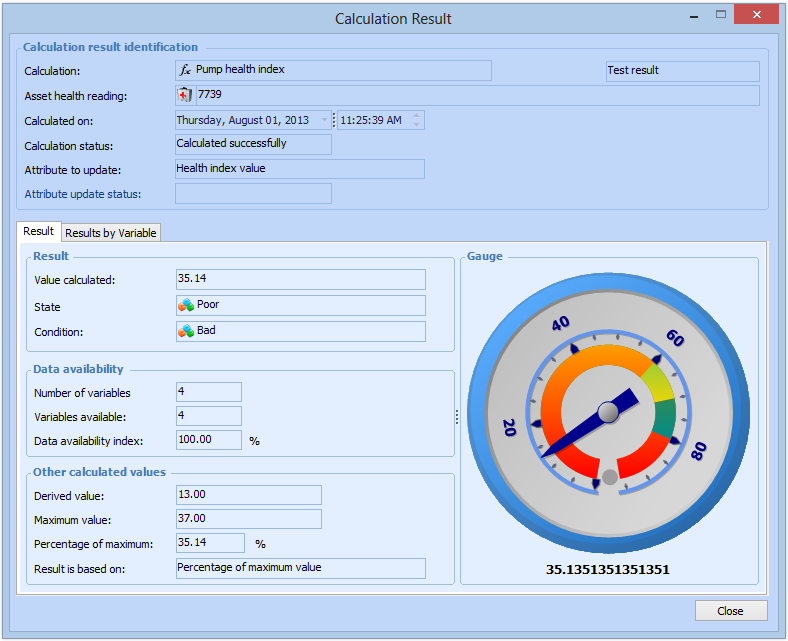788x641 pixels.
Task: Click the colored icon in the State field
Action: (x=186, y=305)
